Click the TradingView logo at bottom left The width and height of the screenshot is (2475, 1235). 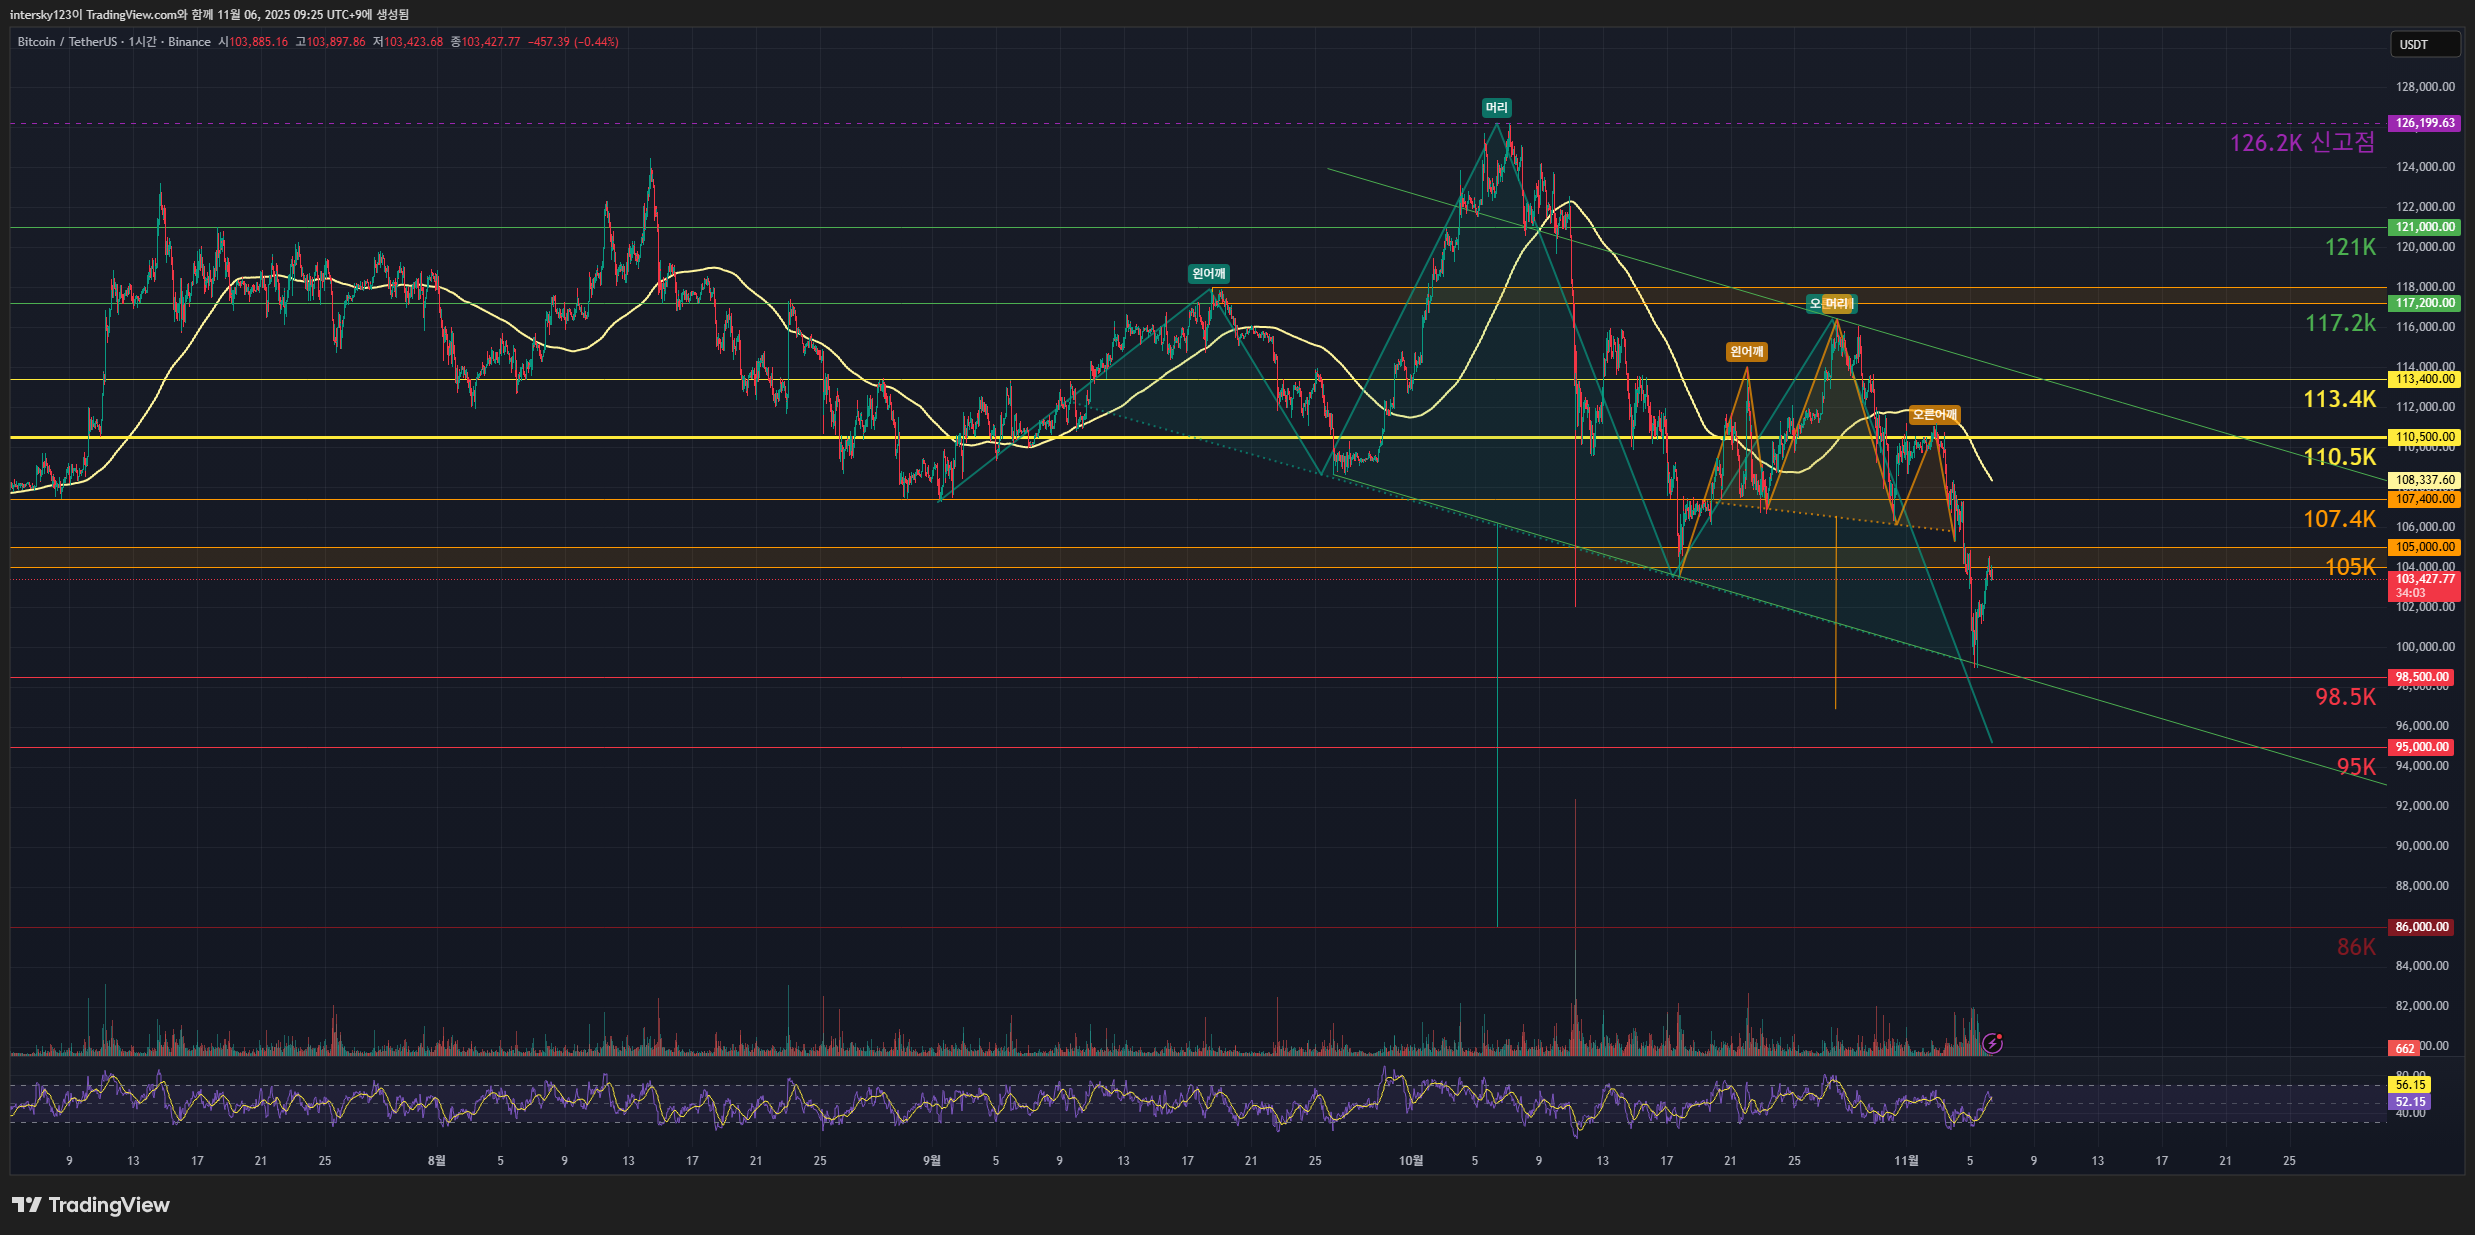point(91,1205)
